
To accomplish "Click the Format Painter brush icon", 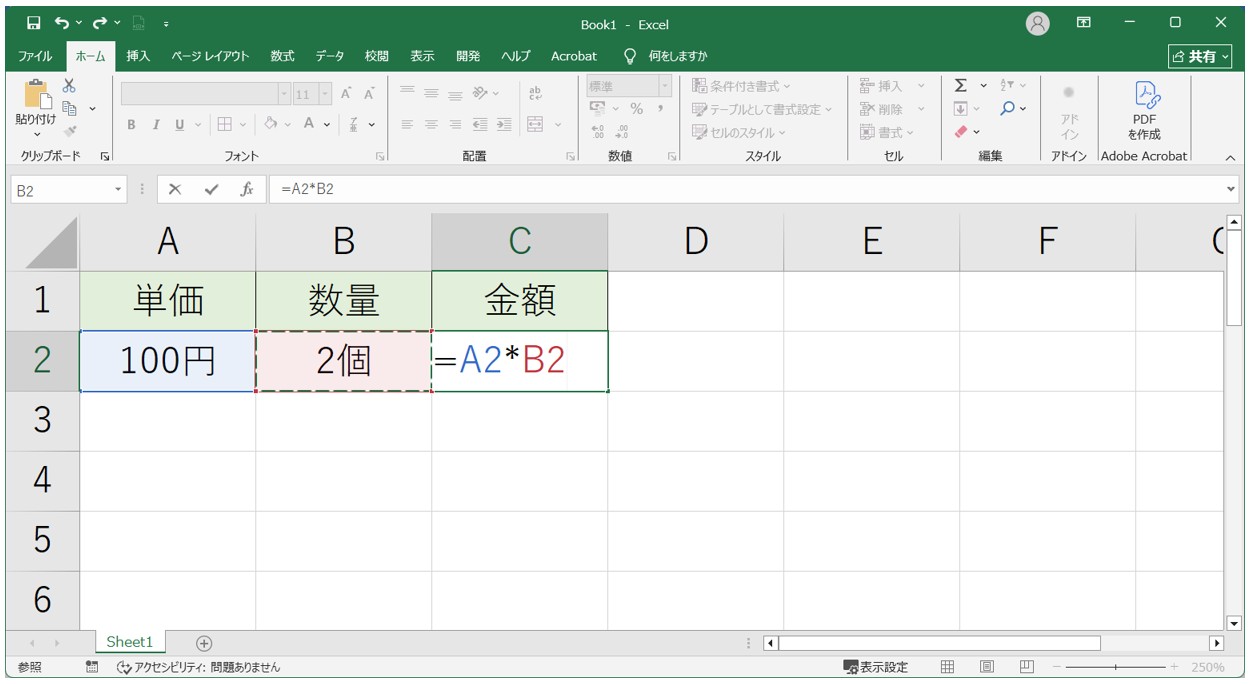I will (x=69, y=130).
